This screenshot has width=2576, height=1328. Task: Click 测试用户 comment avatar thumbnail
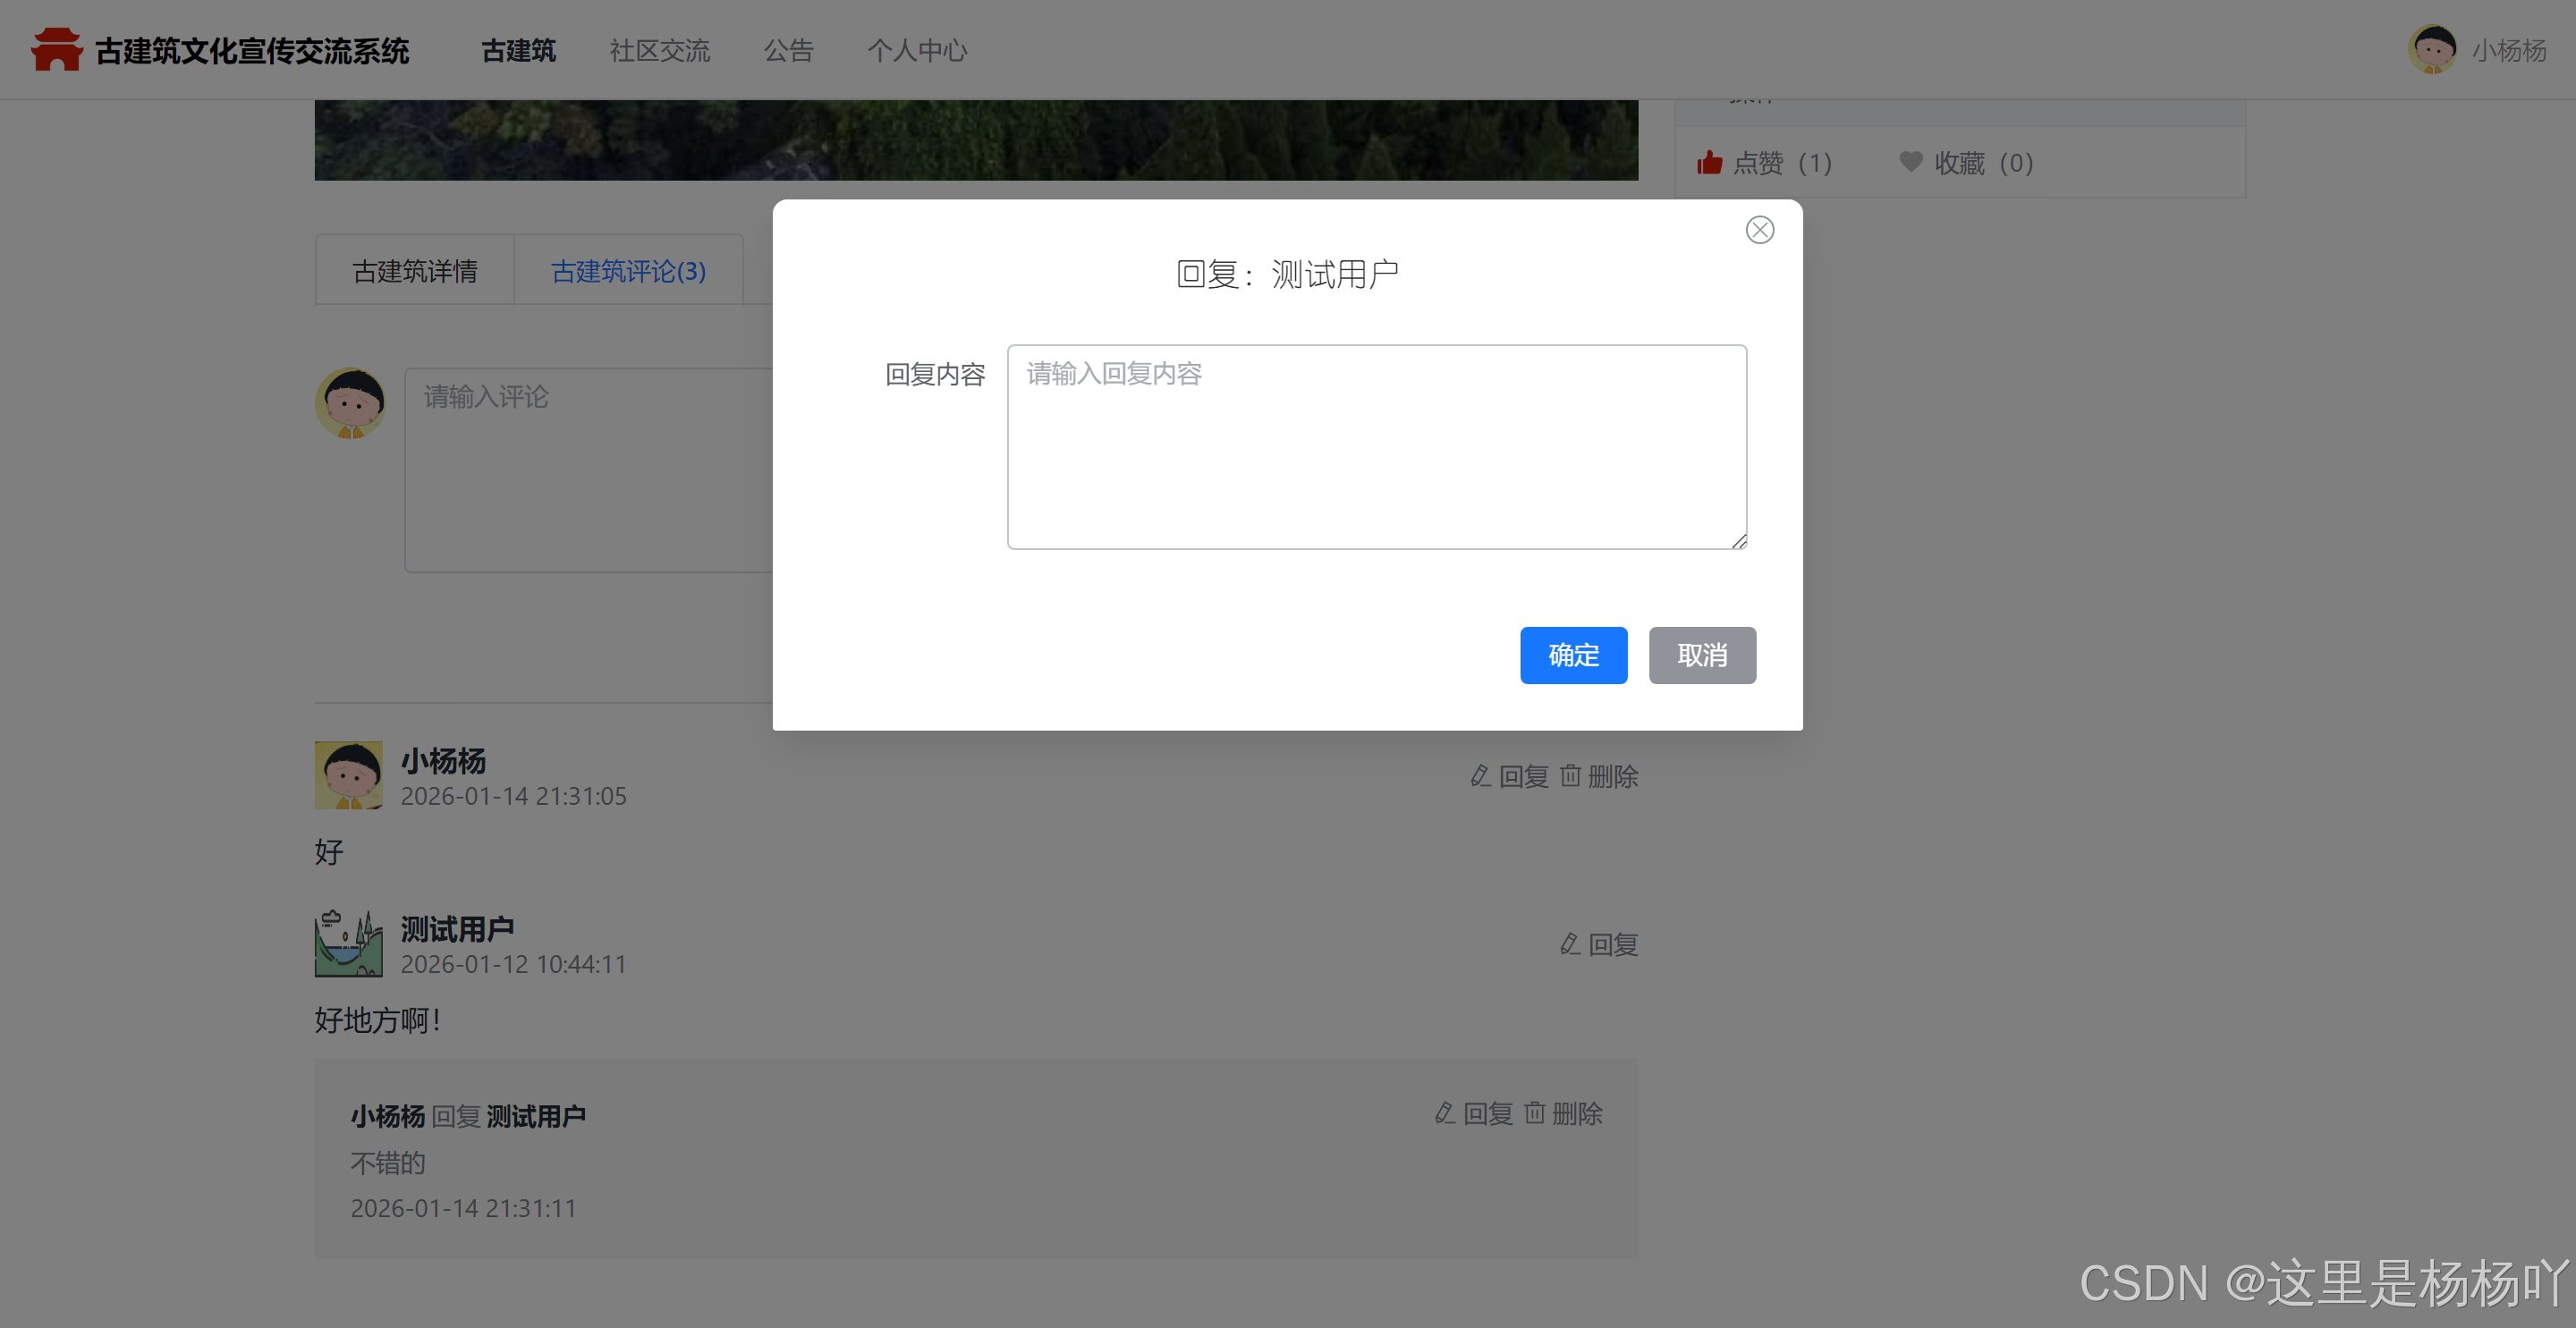point(348,944)
